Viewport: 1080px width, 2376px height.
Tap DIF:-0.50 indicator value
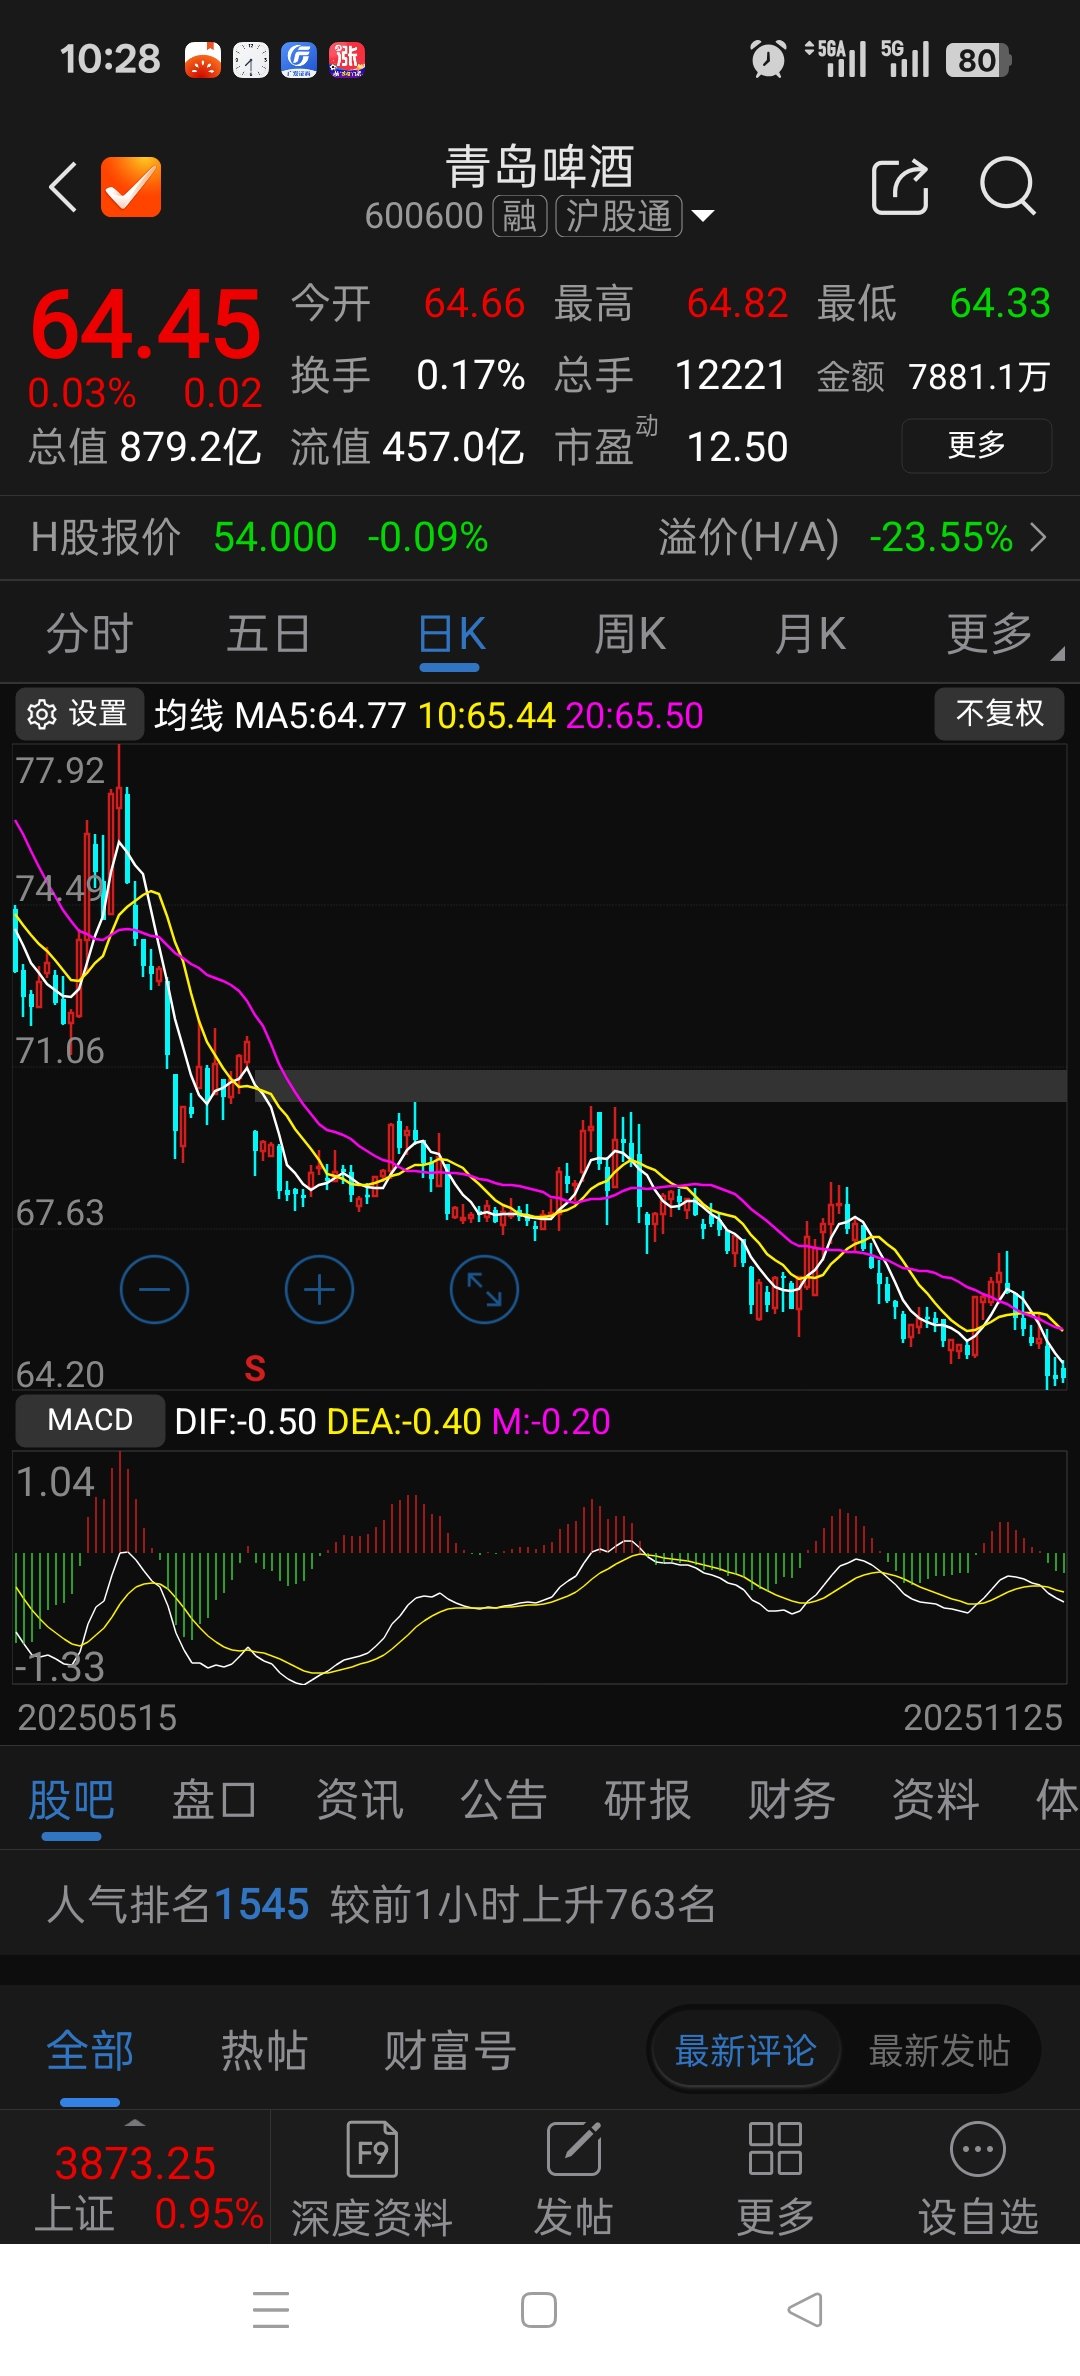(245, 1421)
